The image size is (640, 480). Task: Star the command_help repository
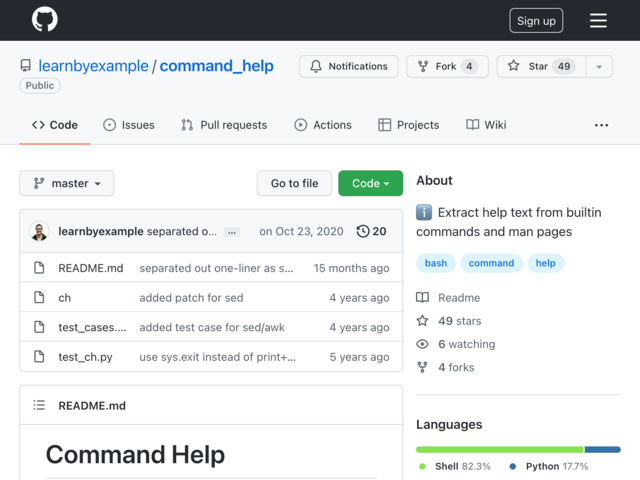point(541,66)
